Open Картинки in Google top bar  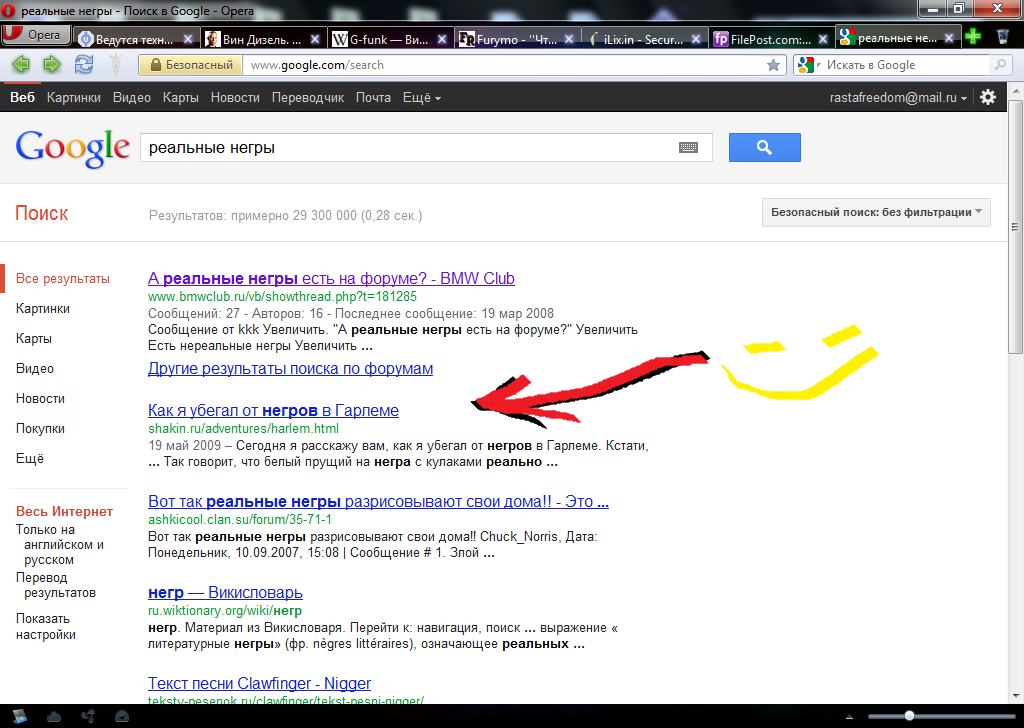tap(74, 97)
